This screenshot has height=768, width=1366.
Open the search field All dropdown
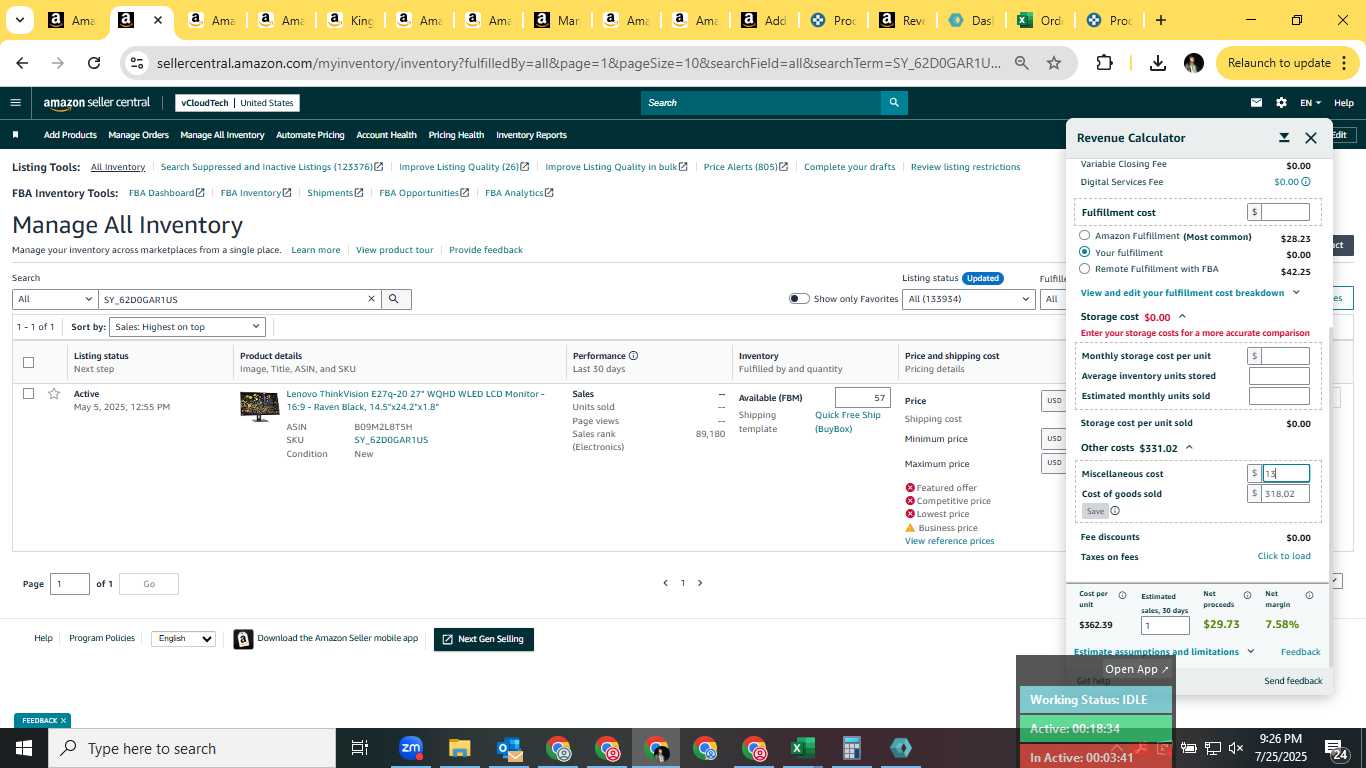[54, 299]
